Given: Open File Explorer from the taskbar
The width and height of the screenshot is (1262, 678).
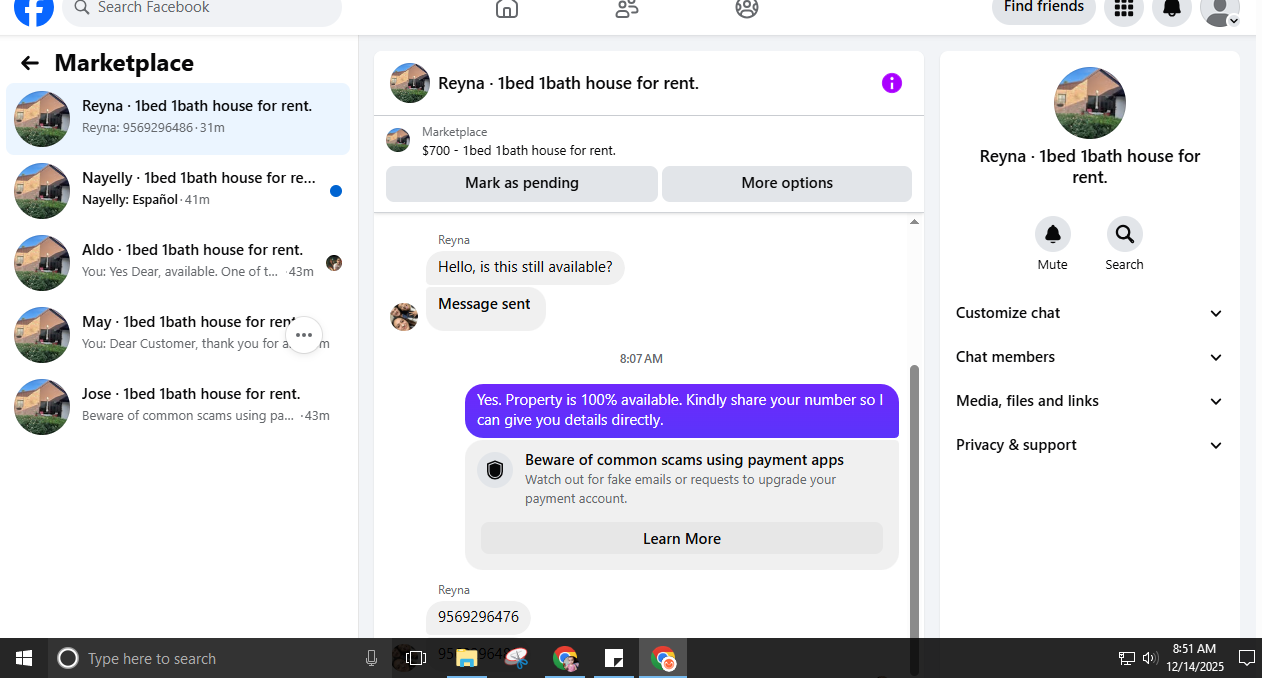Looking at the screenshot, I should 466,658.
